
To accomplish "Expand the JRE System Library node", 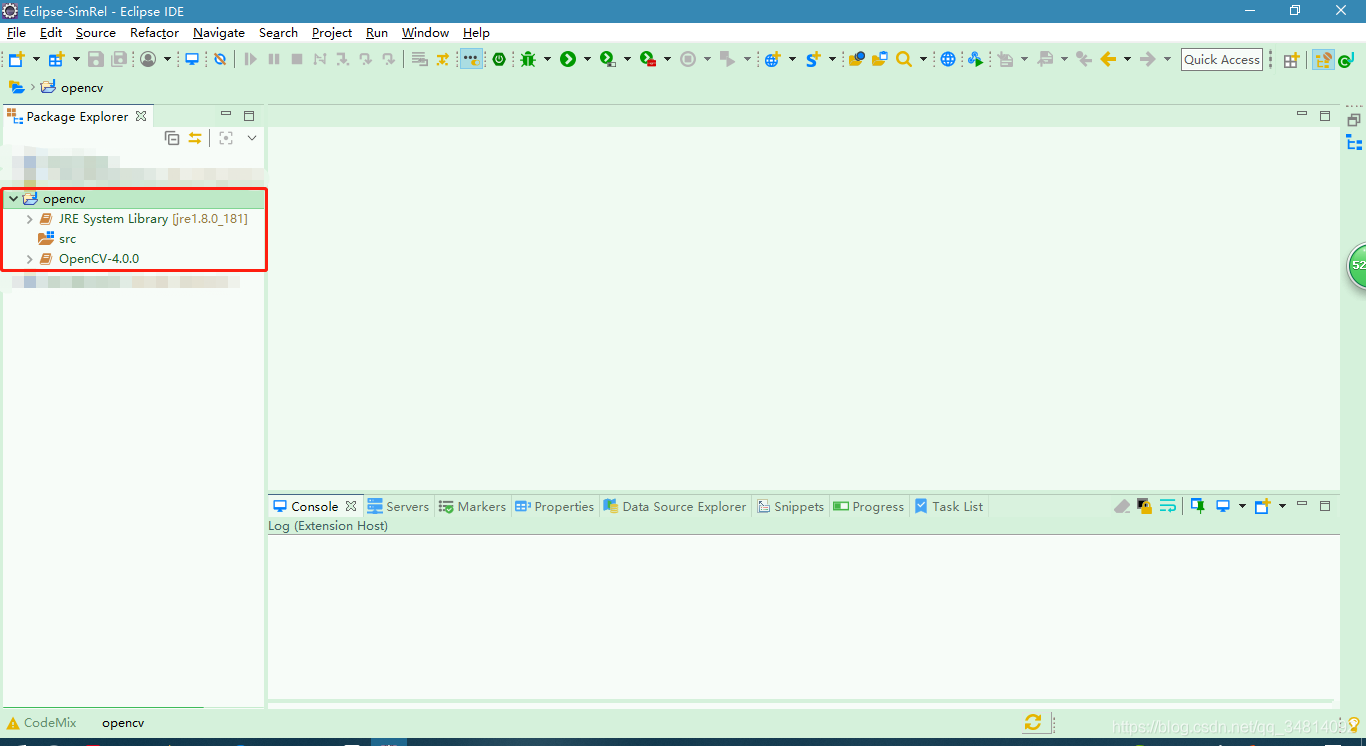I will [x=29, y=218].
